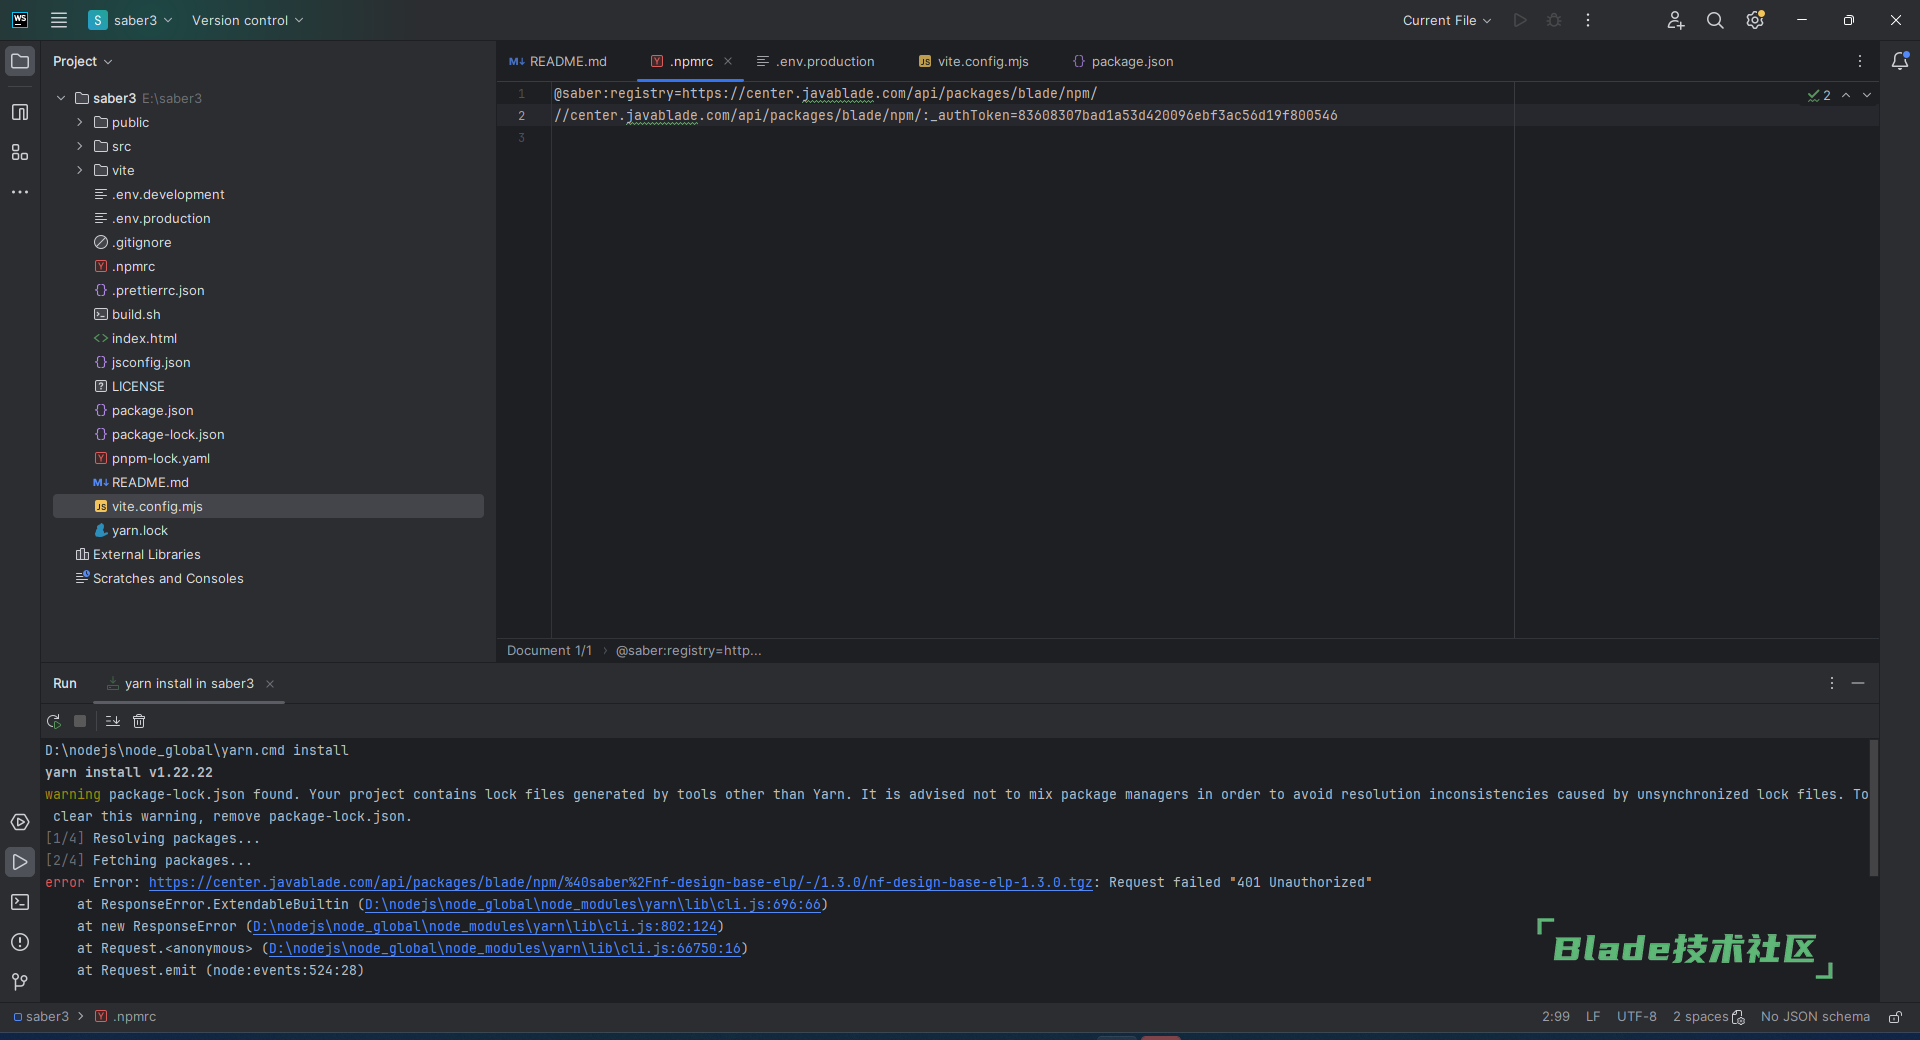Open the Project tool window icon
The width and height of the screenshot is (1920, 1040).
coord(20,61)
